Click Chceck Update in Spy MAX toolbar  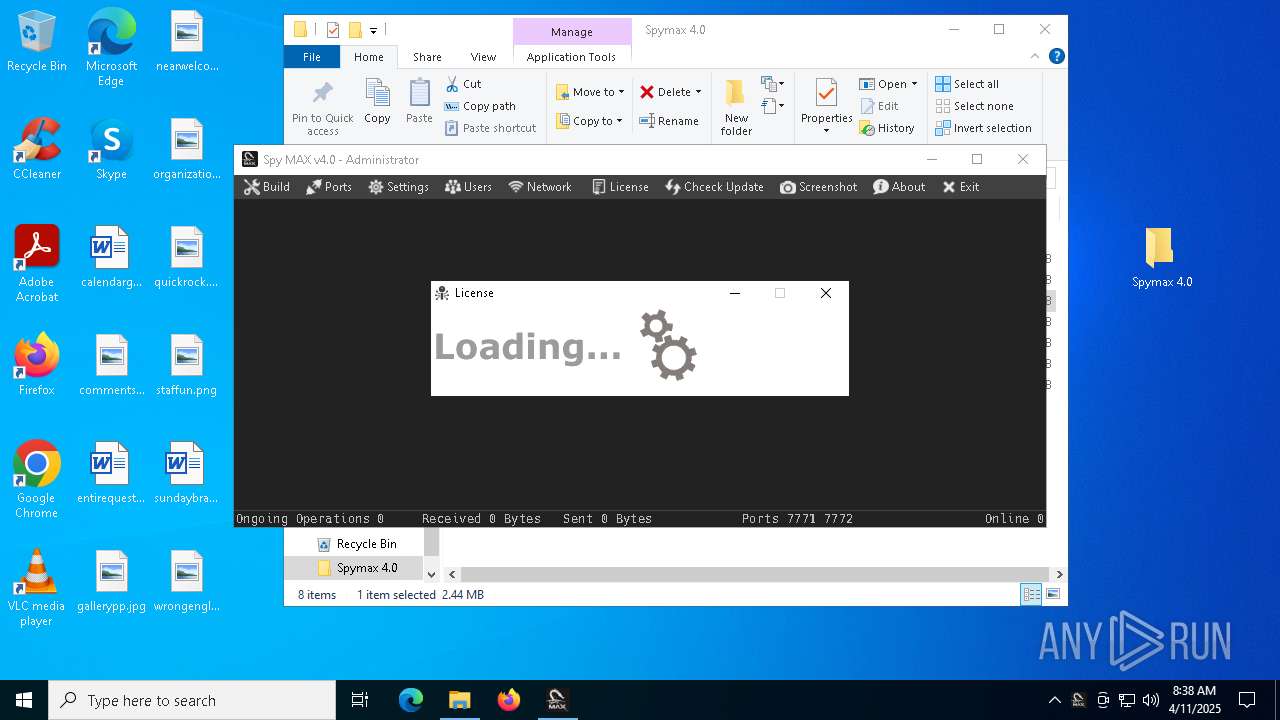coord(714,187)
